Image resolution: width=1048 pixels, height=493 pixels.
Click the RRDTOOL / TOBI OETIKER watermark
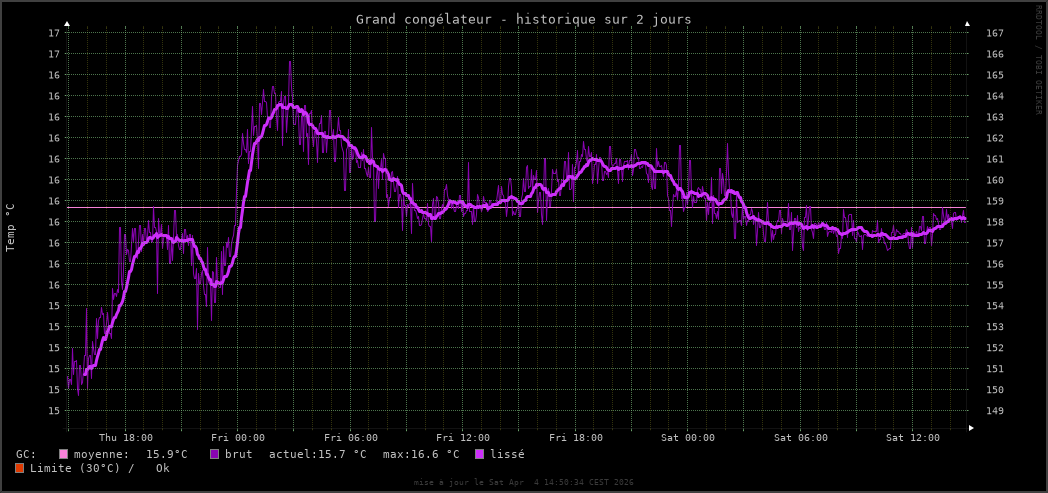tap(1038, 60)
